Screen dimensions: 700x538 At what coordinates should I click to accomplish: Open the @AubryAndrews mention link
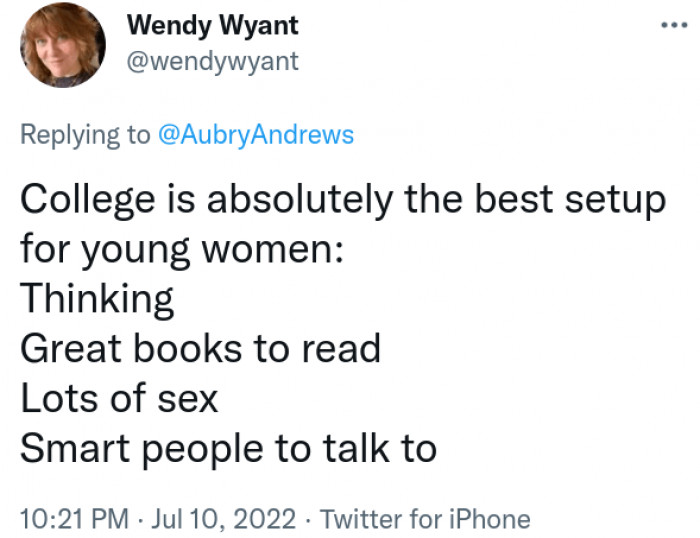(256, 134)
